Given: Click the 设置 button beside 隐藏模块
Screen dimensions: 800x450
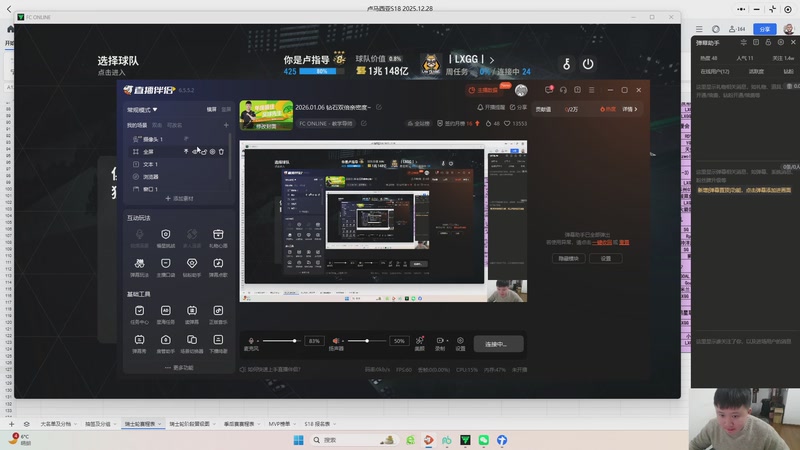Looking at the screenshot, I should [x=606, y=259].
